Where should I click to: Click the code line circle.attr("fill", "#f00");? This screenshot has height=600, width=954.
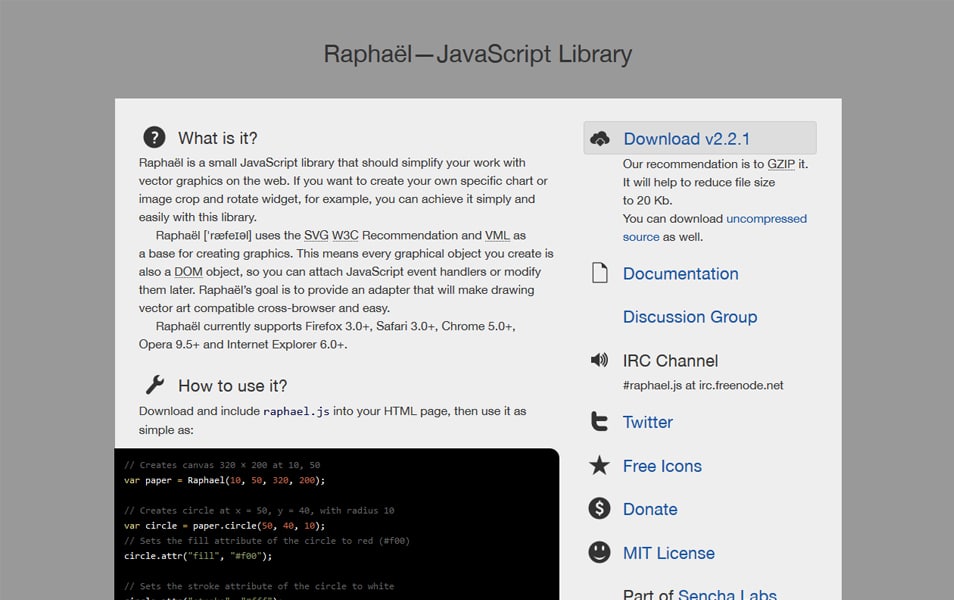click(x=198, y=556)
